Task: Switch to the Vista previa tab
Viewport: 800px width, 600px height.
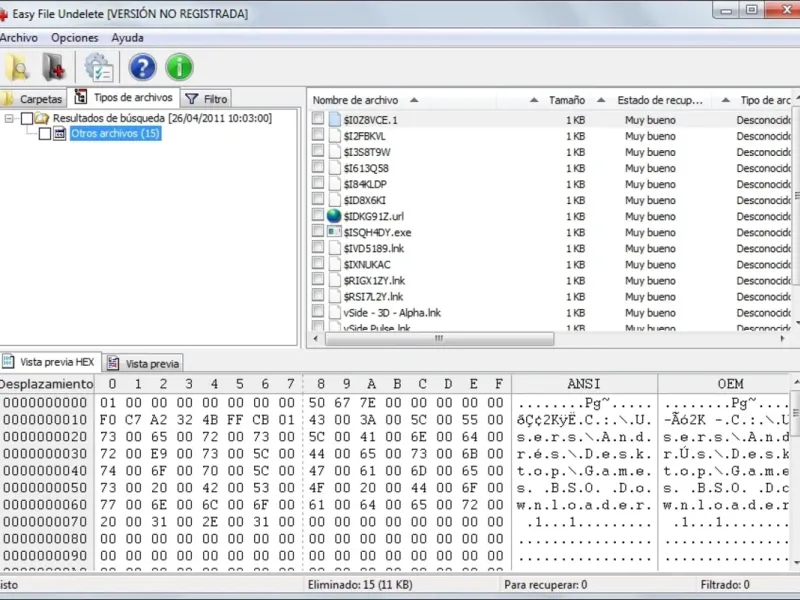Action: click(x=143, y=363)
